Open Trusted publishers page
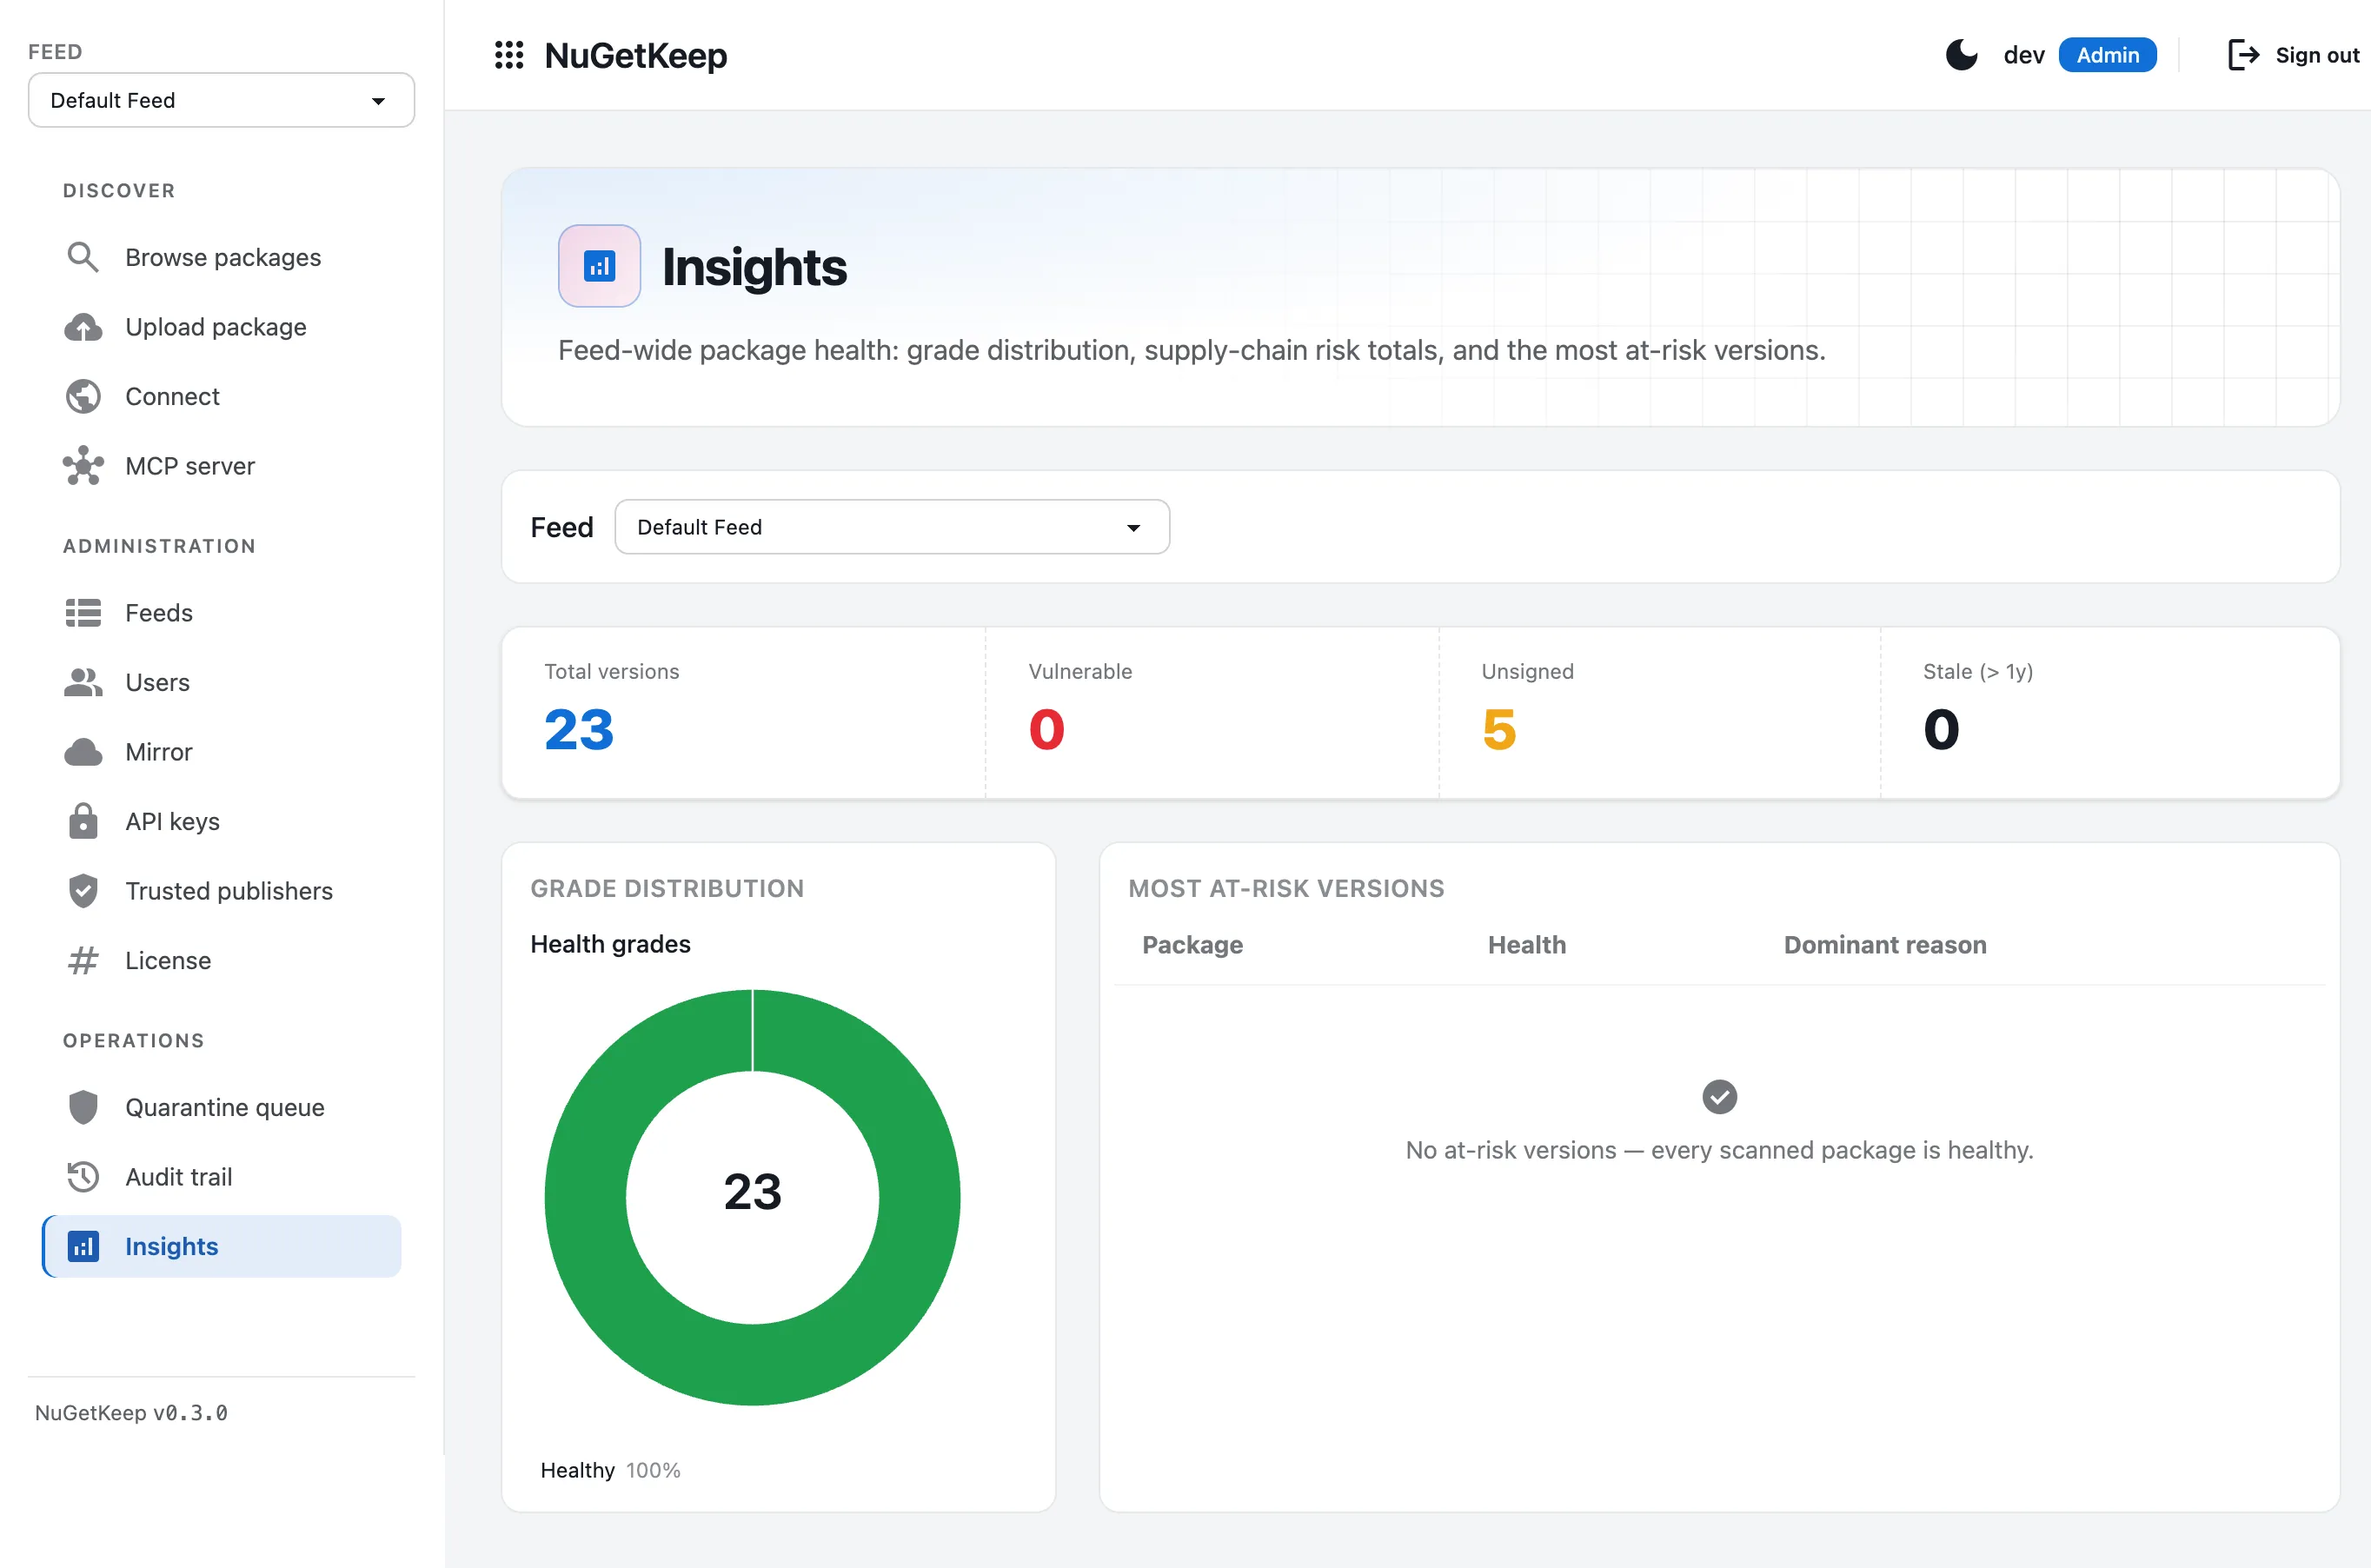Screen dimensions: 2371x1568 222,890
